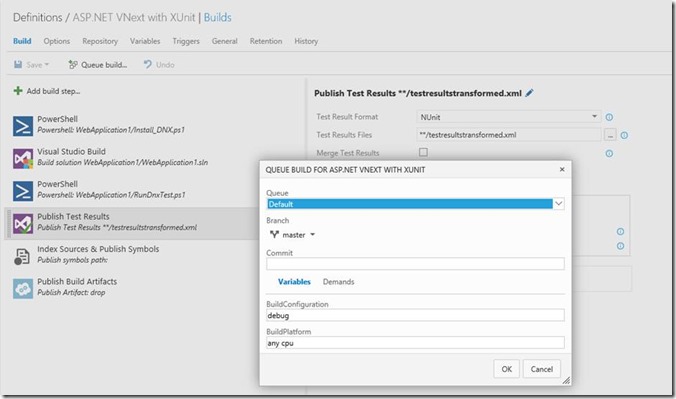Click the PowerShell icon for RunDnxTest.ps1 step
Image resolution: width=676 pixels, height=399 pixels.
23,191
